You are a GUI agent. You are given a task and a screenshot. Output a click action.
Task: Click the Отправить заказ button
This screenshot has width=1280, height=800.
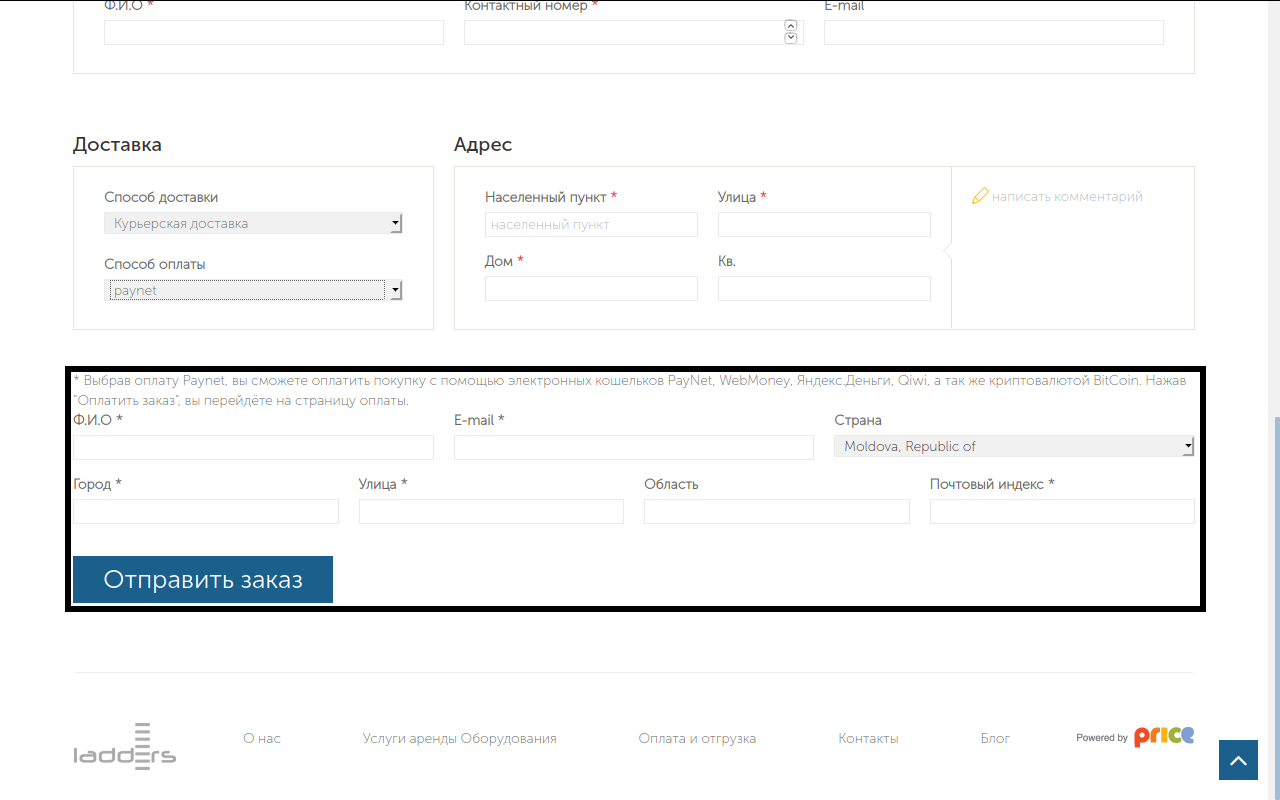pyautogui.click(x=203, y=580)
